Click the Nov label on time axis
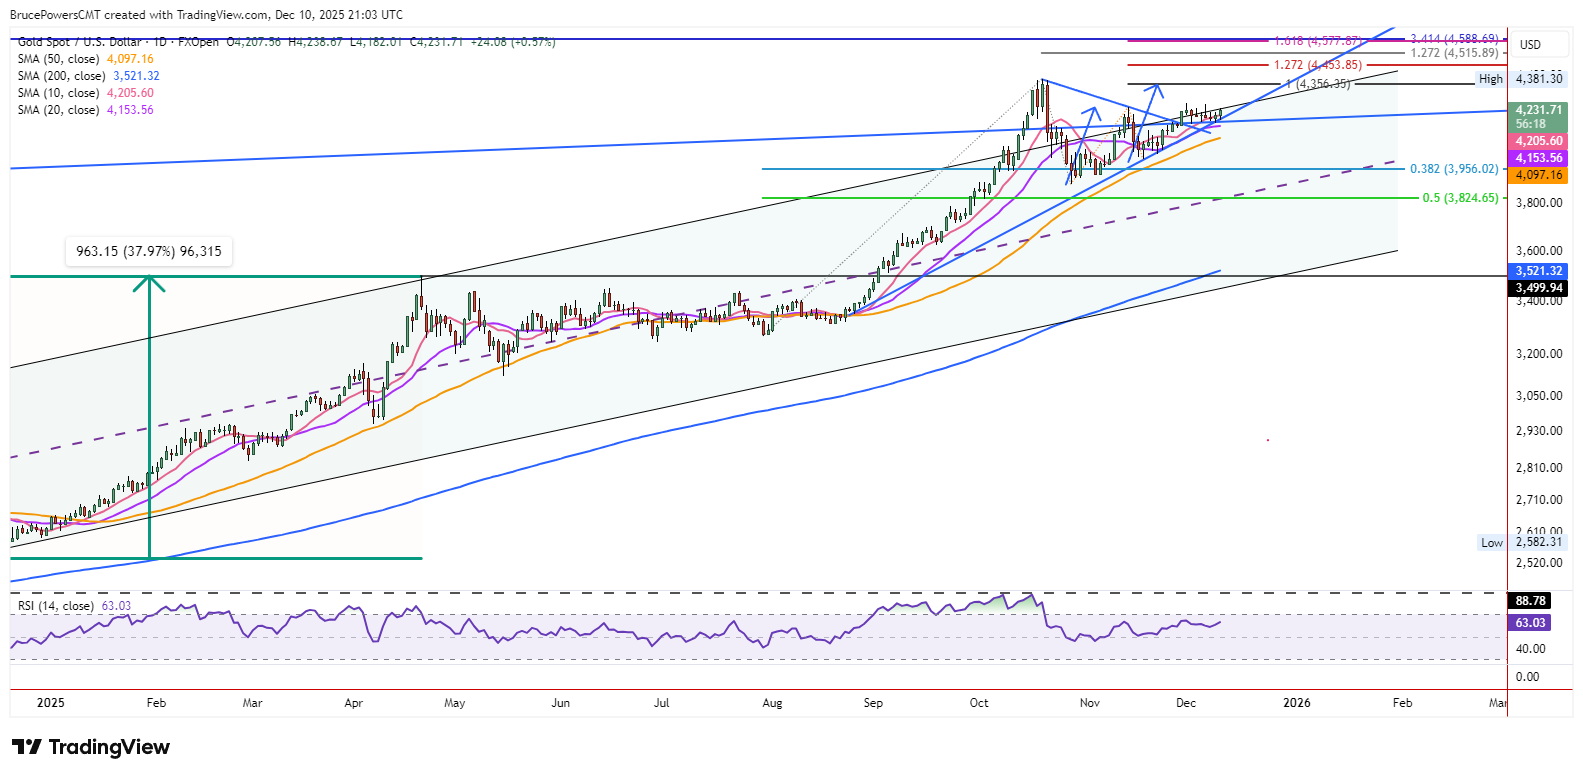The image size is (1583, 777). pos(1090,703)
